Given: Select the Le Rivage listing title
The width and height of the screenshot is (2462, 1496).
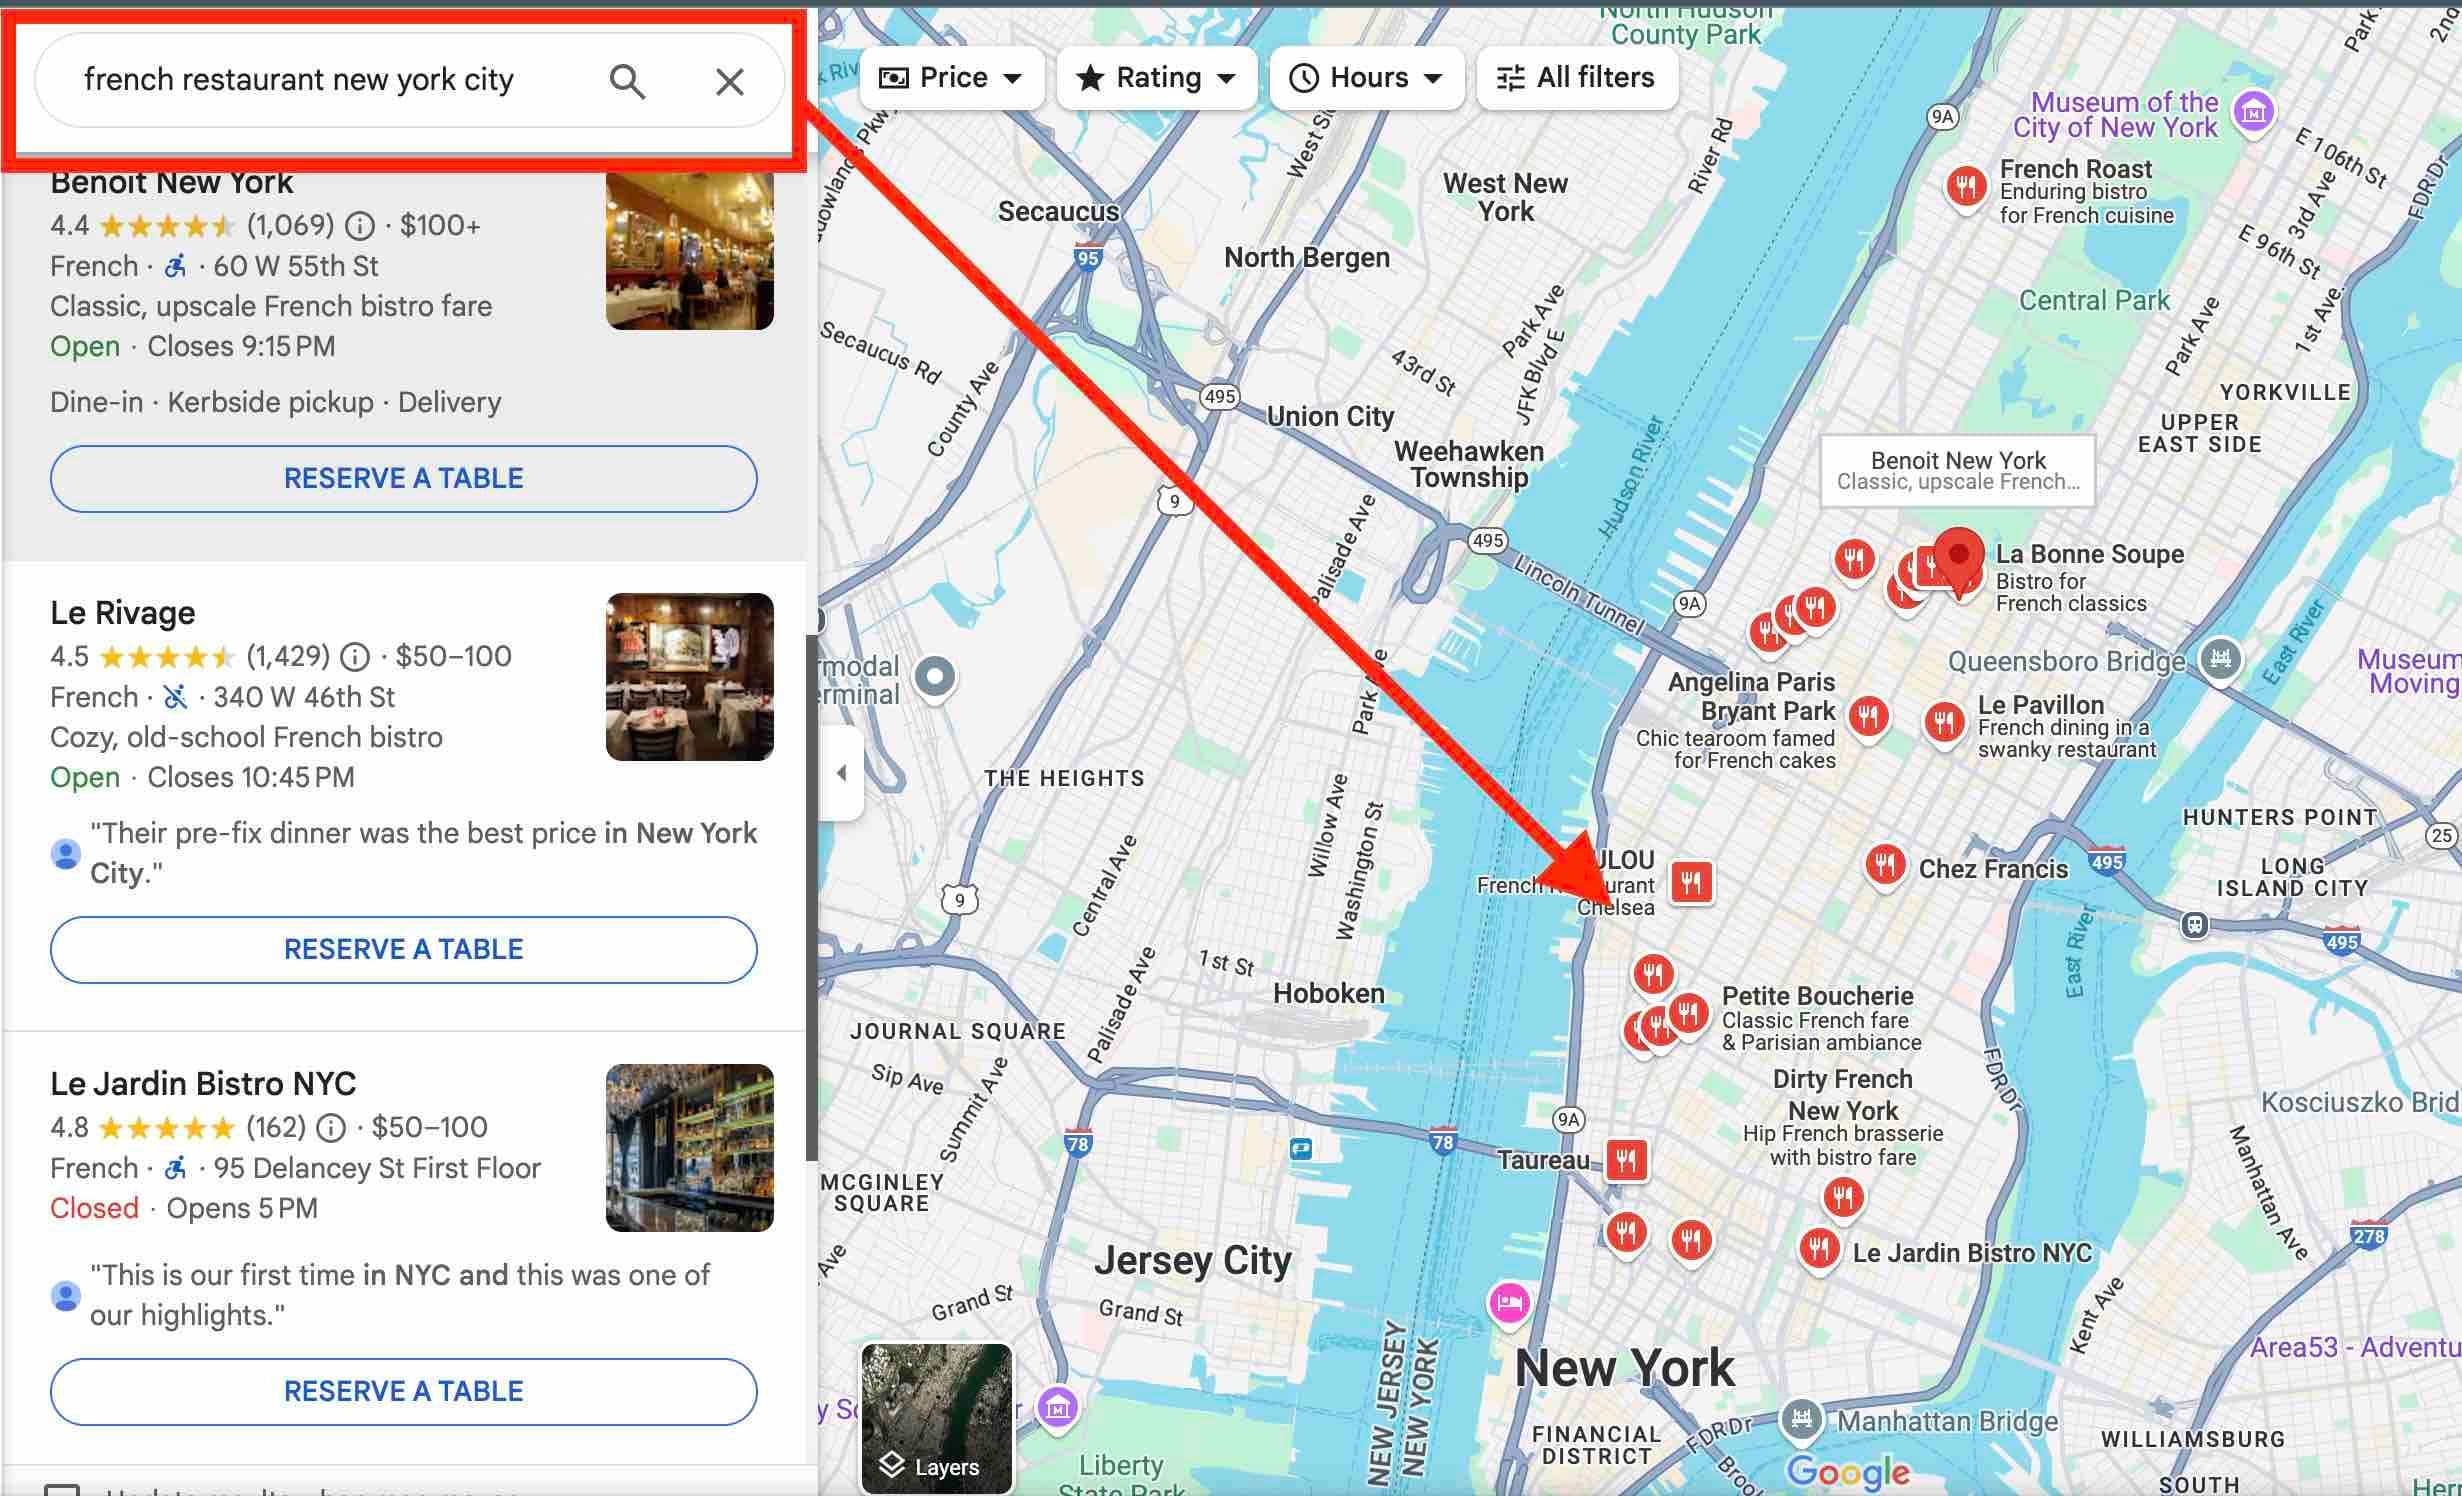Looking at the screenshot, I should [123, 612].
